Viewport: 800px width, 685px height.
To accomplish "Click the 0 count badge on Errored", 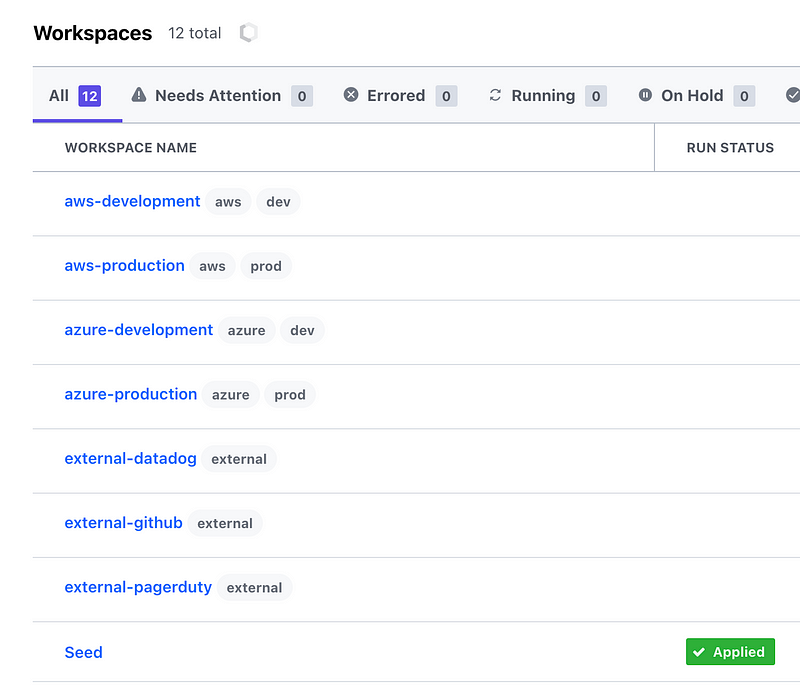I will 446,96.
